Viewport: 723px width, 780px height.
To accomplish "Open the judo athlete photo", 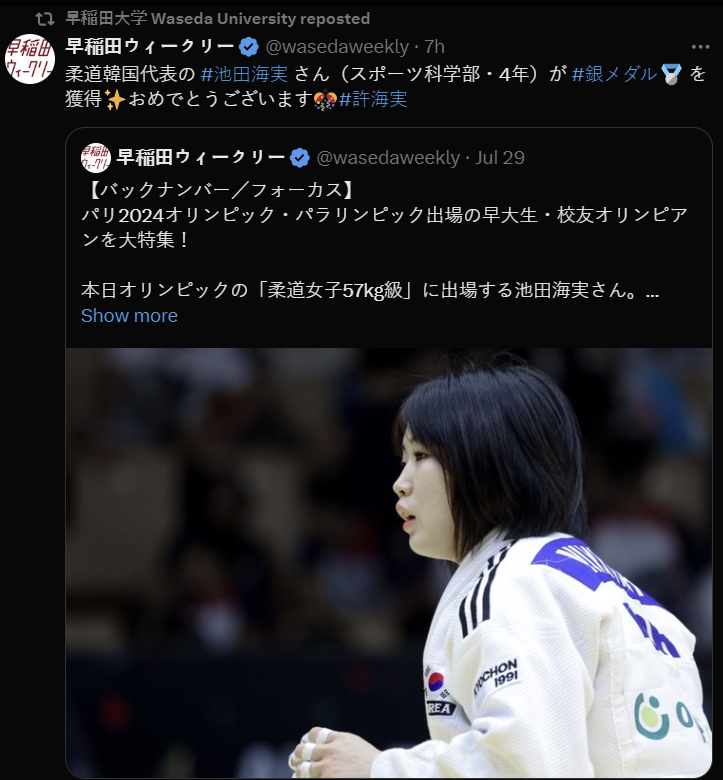I will tap(389, 563).
